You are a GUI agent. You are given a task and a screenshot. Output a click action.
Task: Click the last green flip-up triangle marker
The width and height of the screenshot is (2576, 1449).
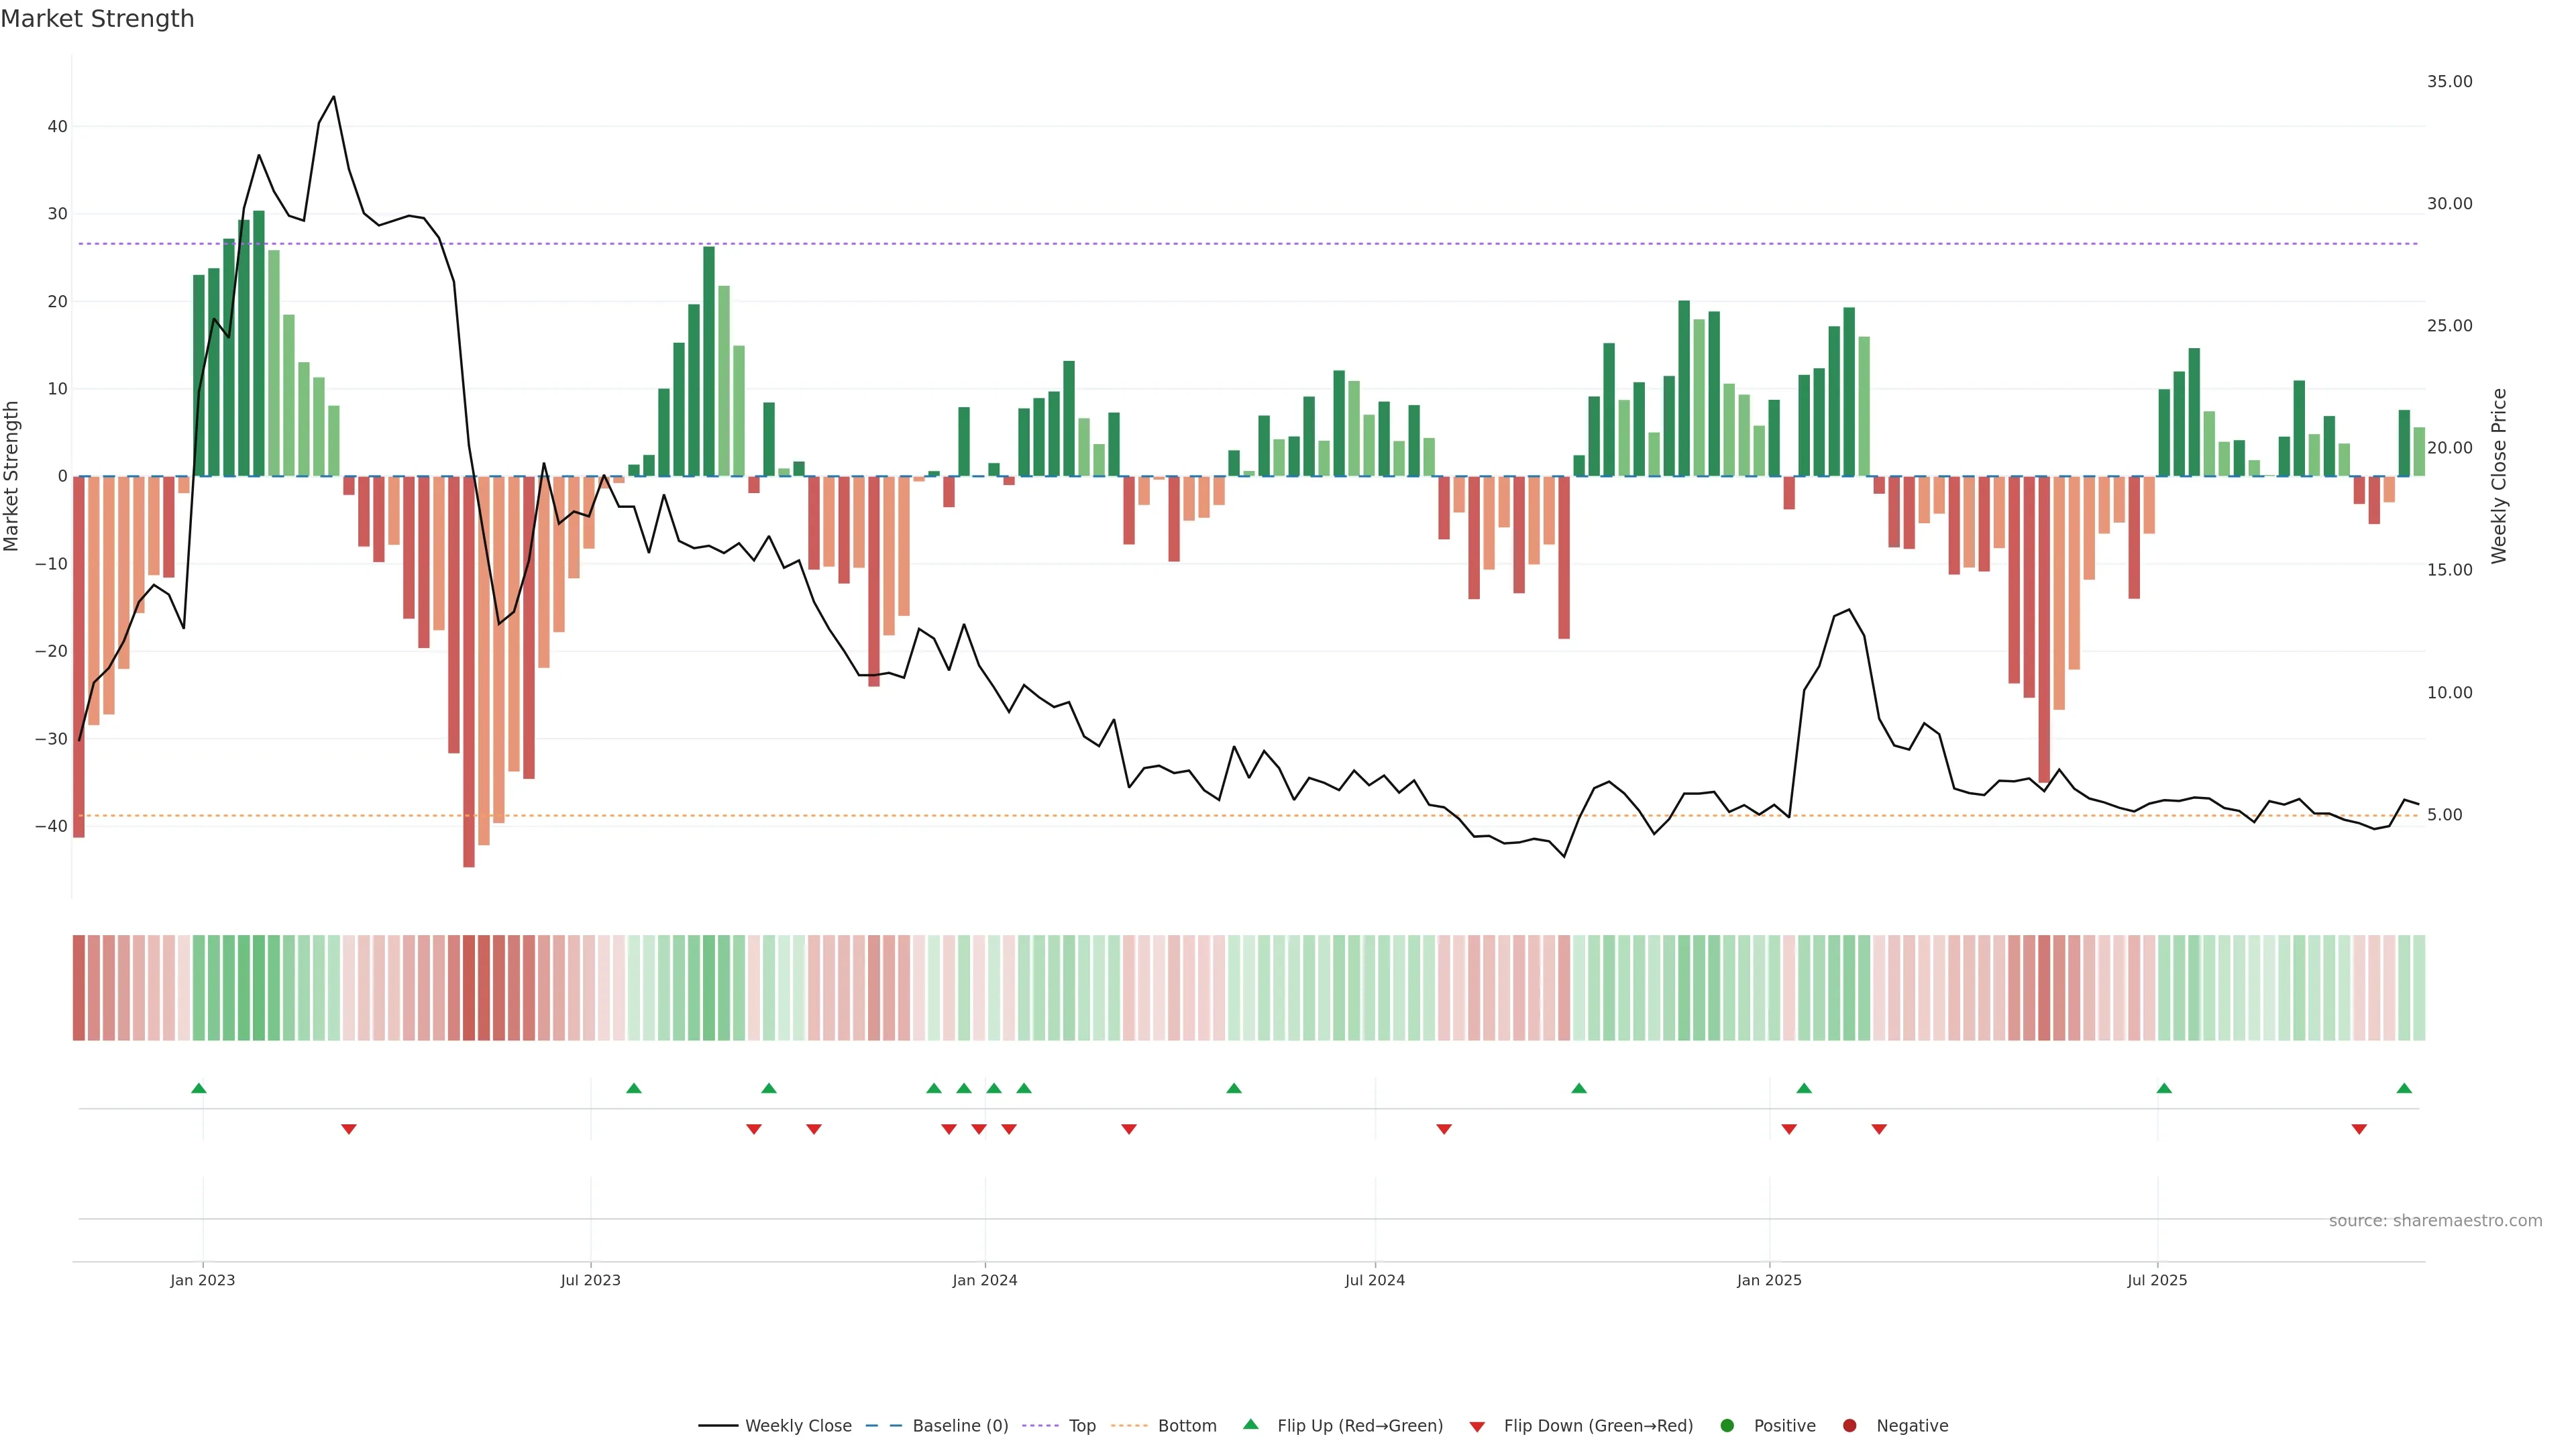[x=2404, y=1088]
